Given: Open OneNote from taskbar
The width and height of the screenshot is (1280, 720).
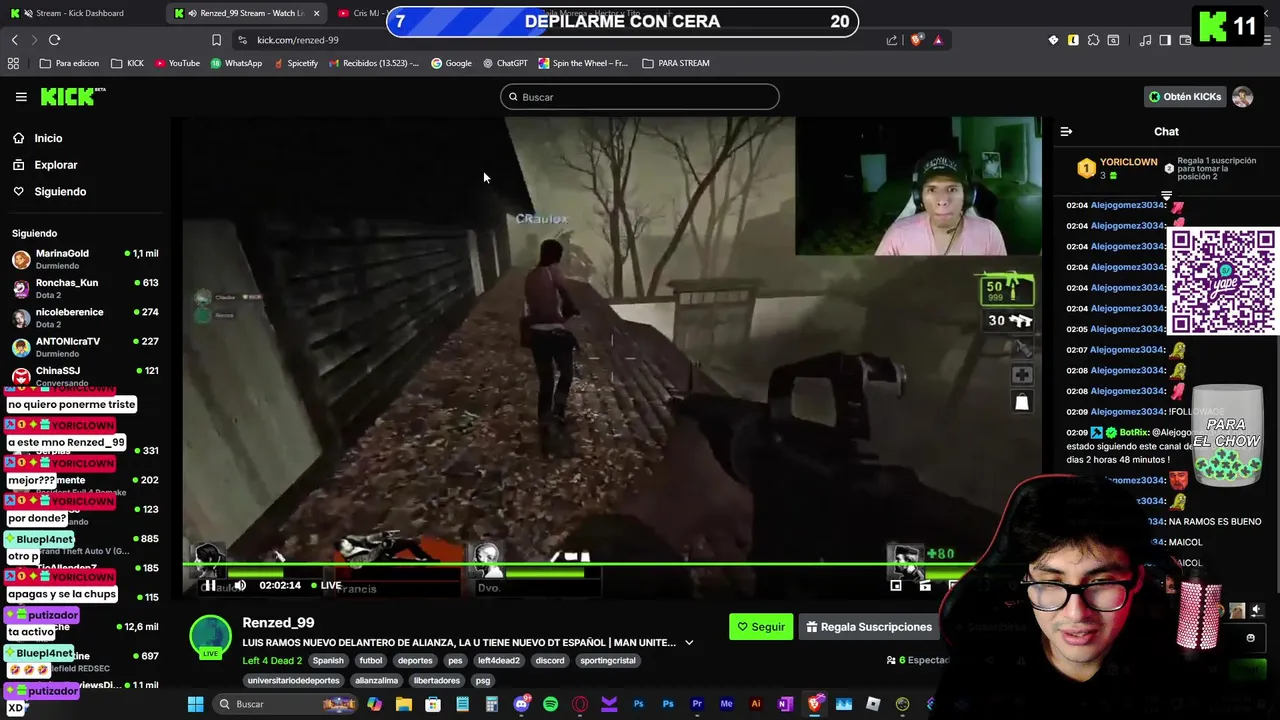Looking at the screenshot, I should point(785,704).
